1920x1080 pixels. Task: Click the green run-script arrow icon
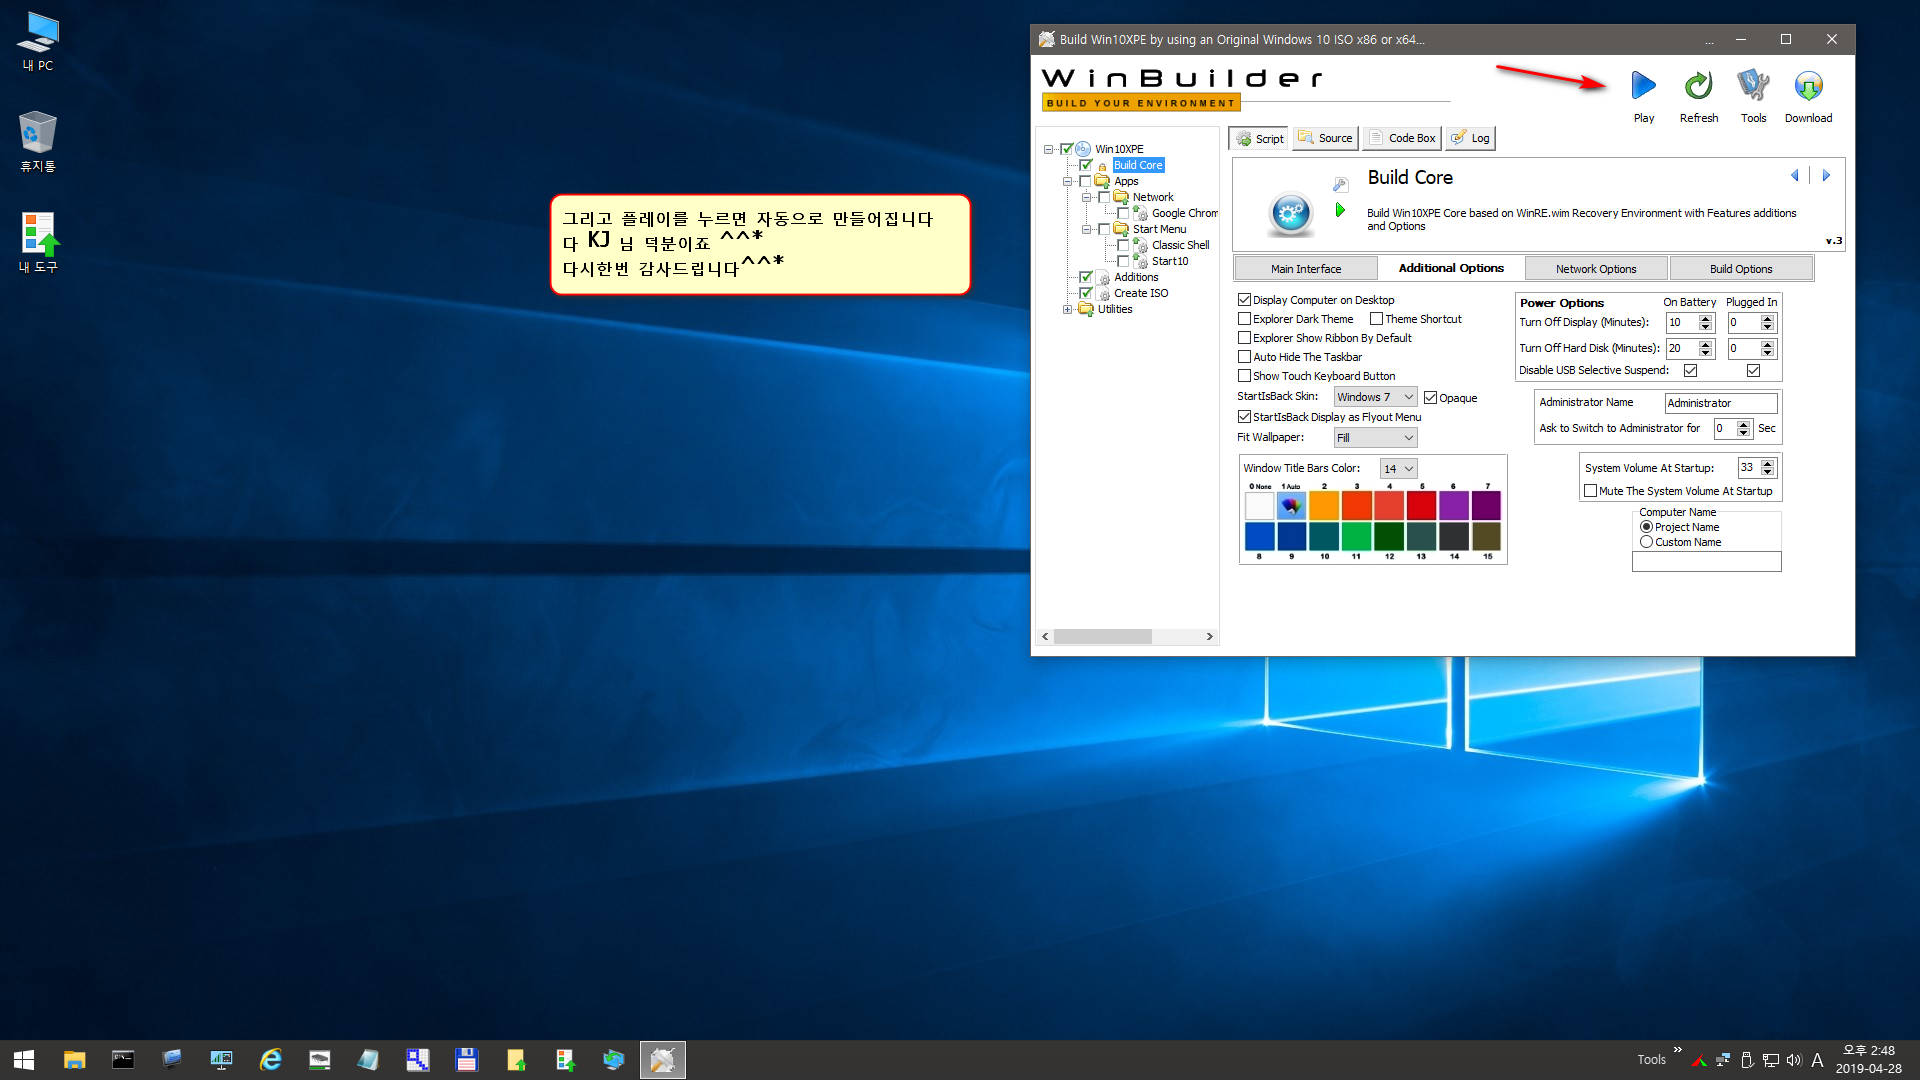(x=1340, y=210)
